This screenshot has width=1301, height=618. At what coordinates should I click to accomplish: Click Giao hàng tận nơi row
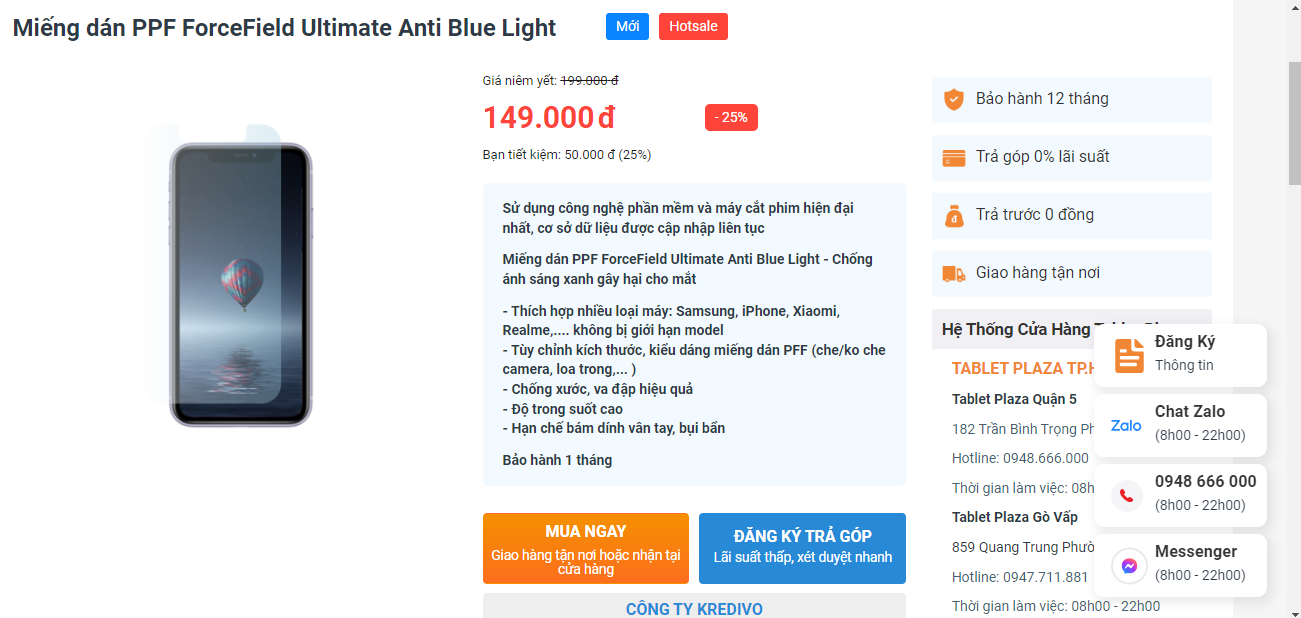pos(1072,273)
